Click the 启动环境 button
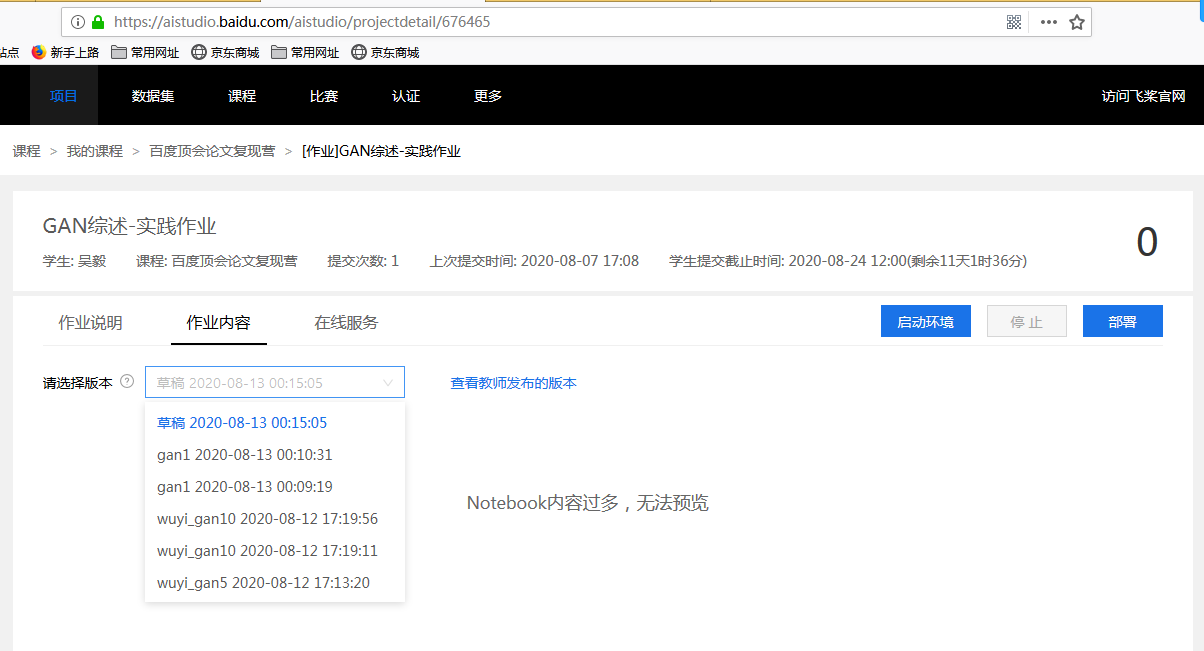The image size is (1204, 651). (926, 321)
